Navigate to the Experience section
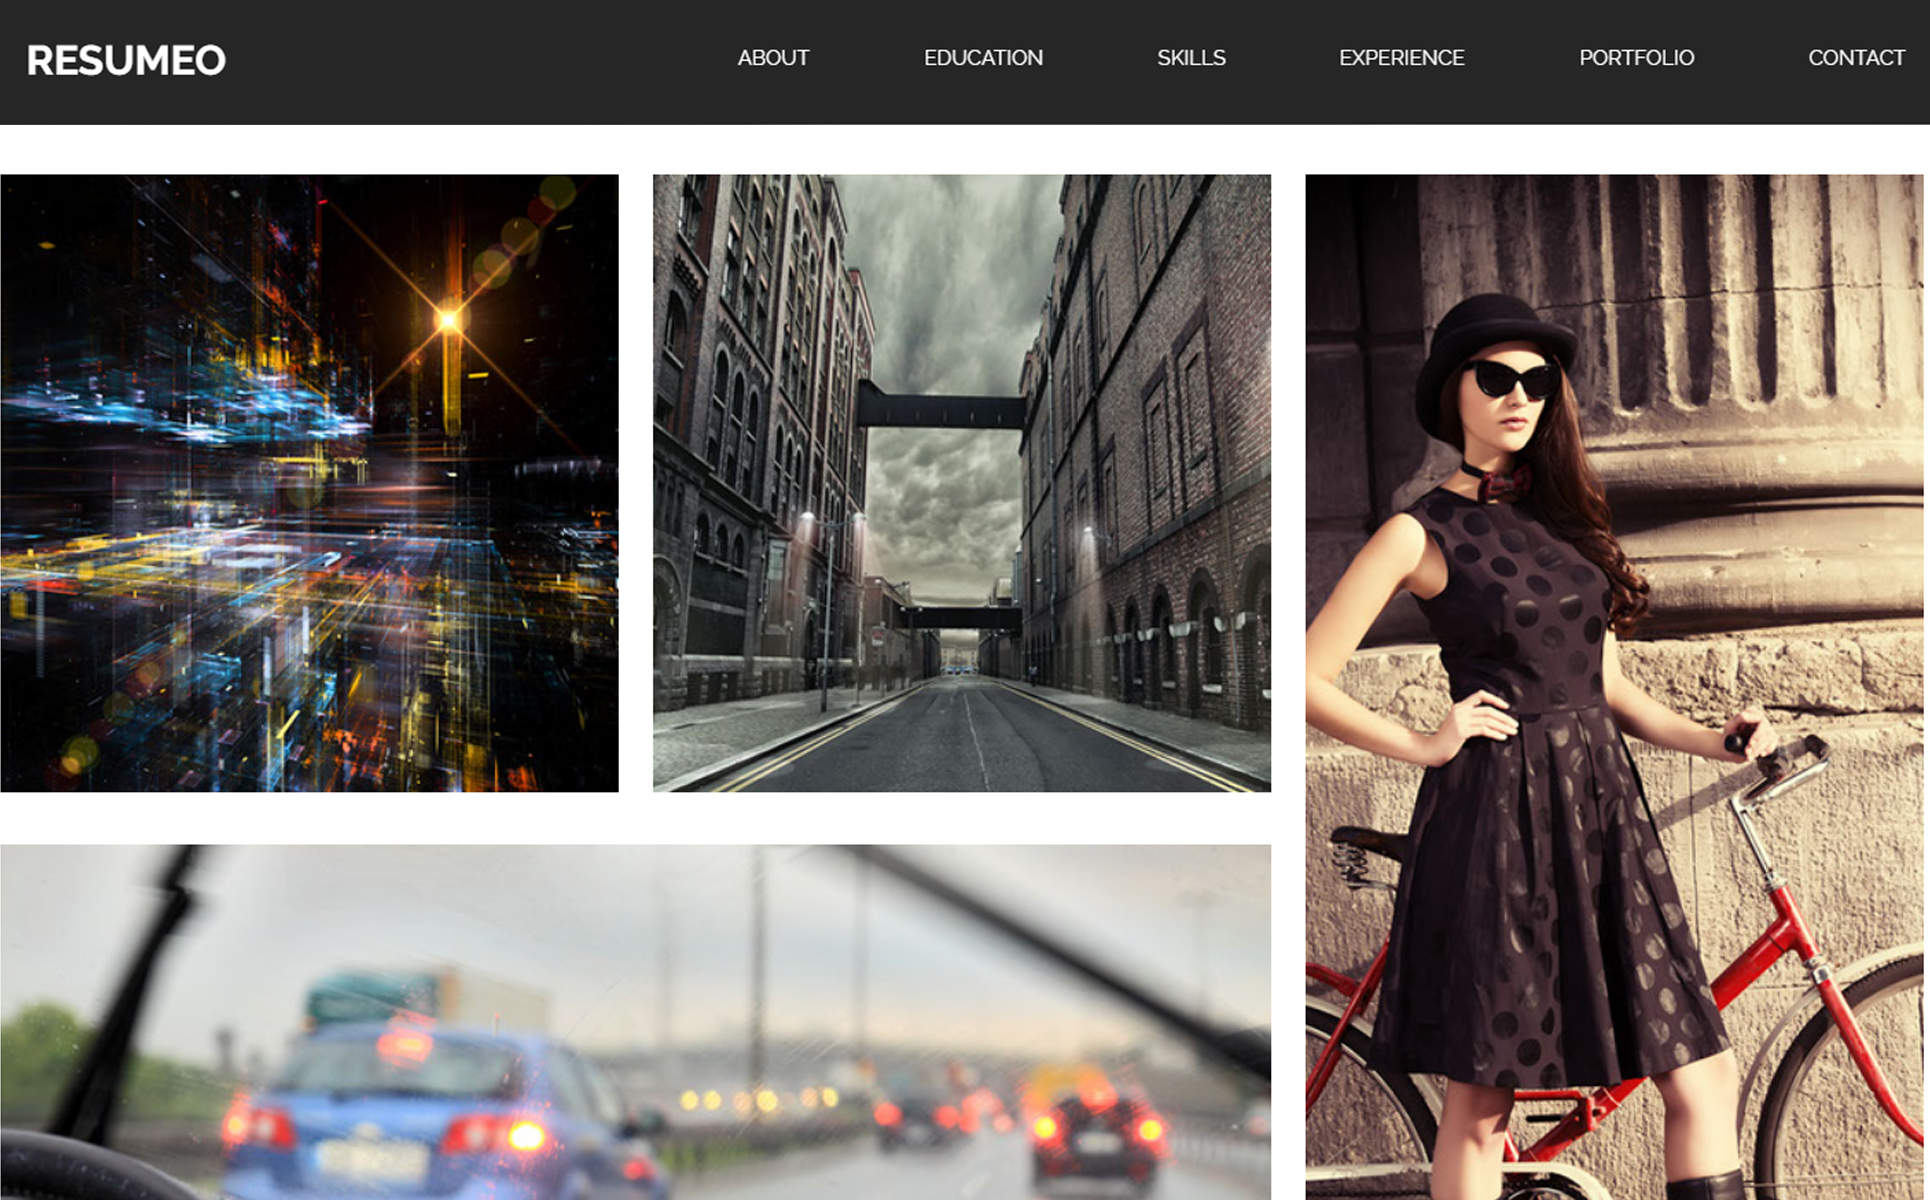Image resolution: width=1930 pixels, height=1200 pixels. coord(1401,58)
